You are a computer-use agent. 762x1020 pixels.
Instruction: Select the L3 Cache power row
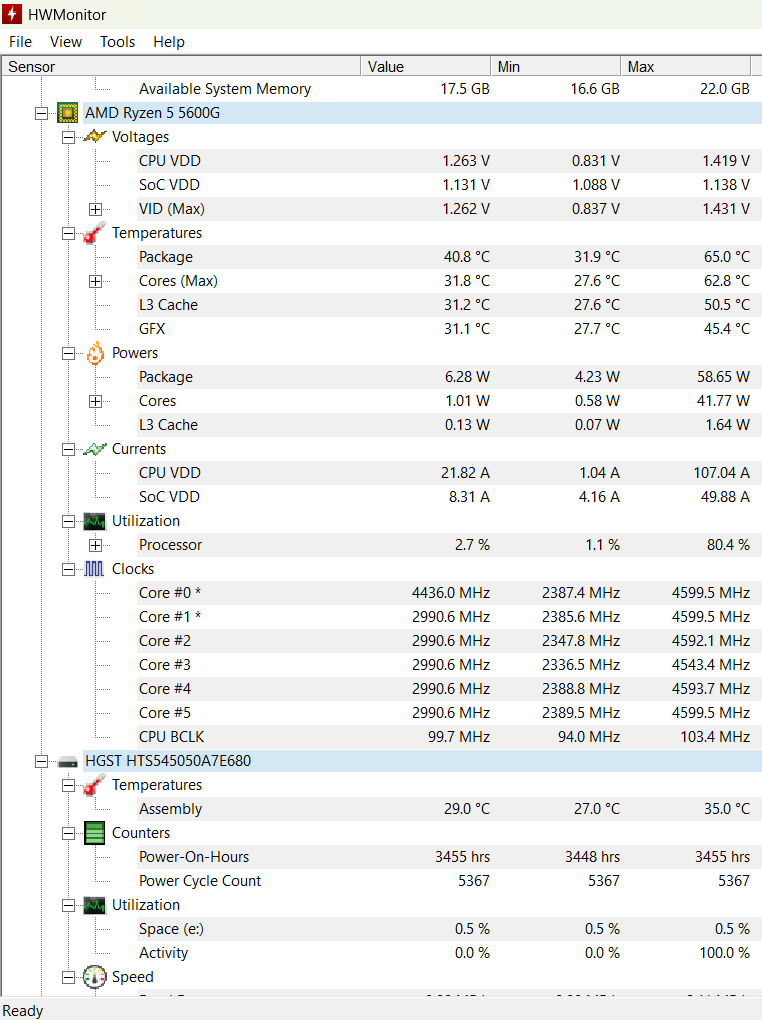coord(448,425)
